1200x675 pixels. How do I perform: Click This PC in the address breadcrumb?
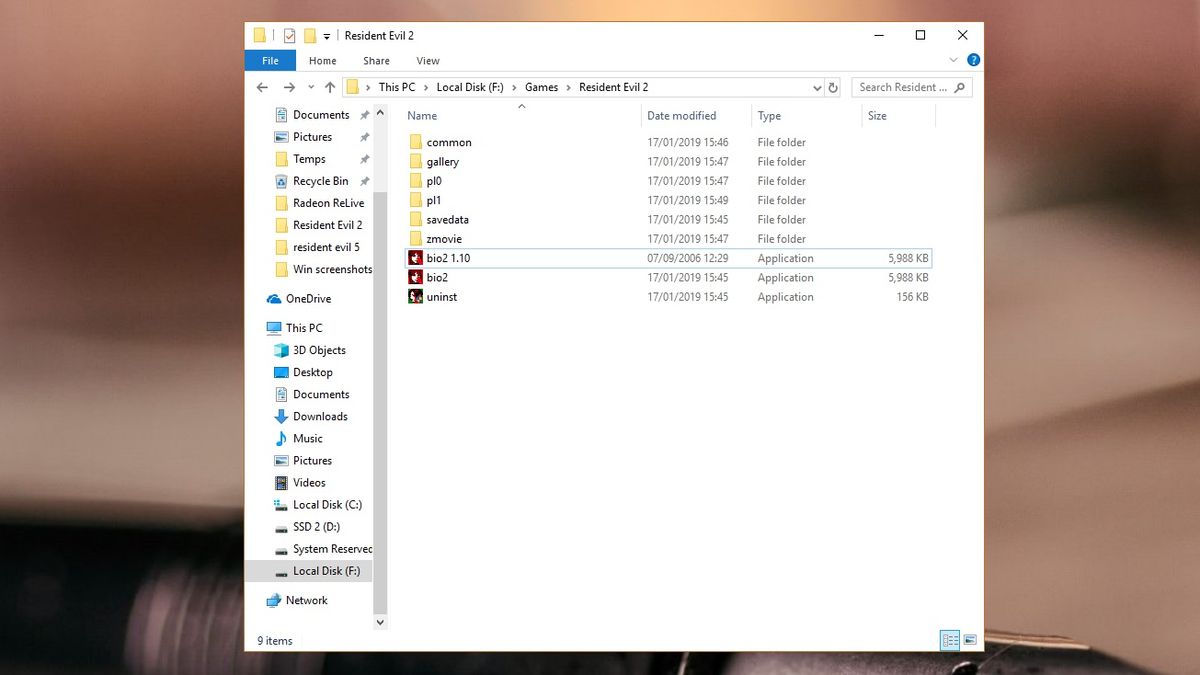coord(397,87)
